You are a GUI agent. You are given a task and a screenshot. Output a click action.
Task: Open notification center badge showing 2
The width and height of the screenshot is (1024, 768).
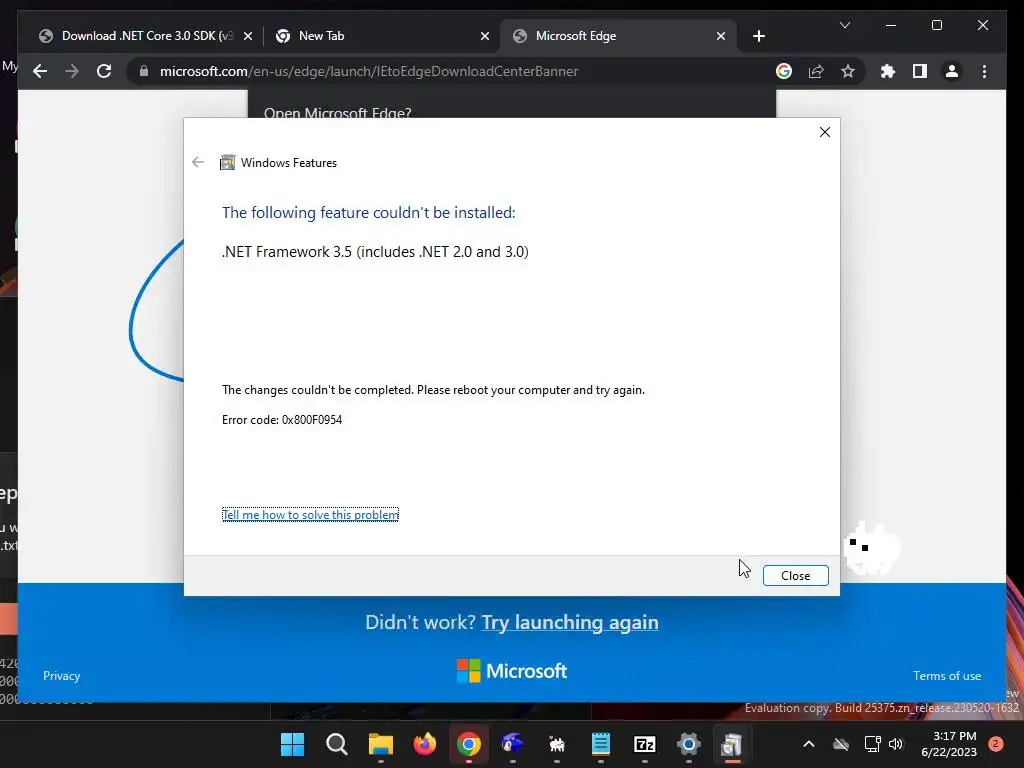coord(996,744)
